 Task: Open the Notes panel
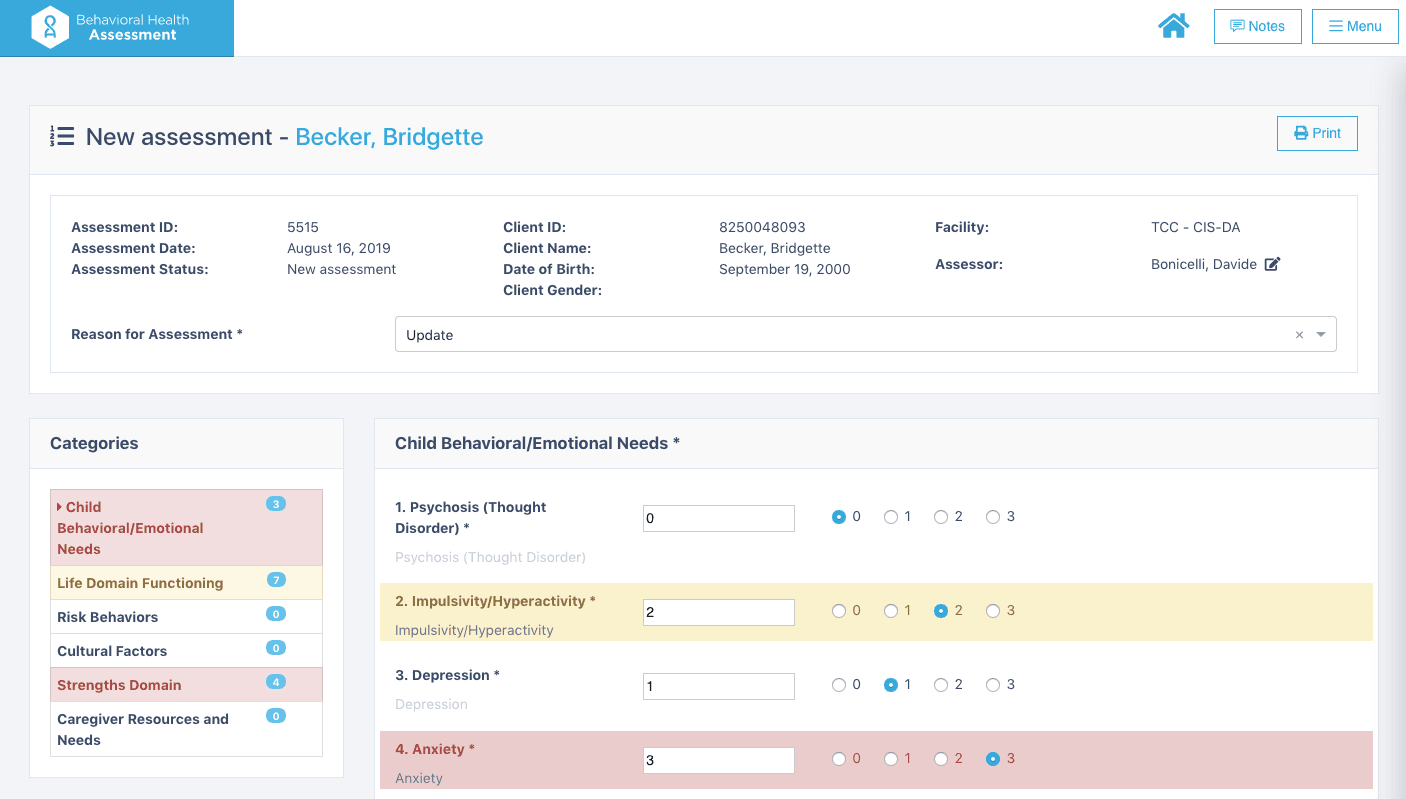tap(1257, 26)
